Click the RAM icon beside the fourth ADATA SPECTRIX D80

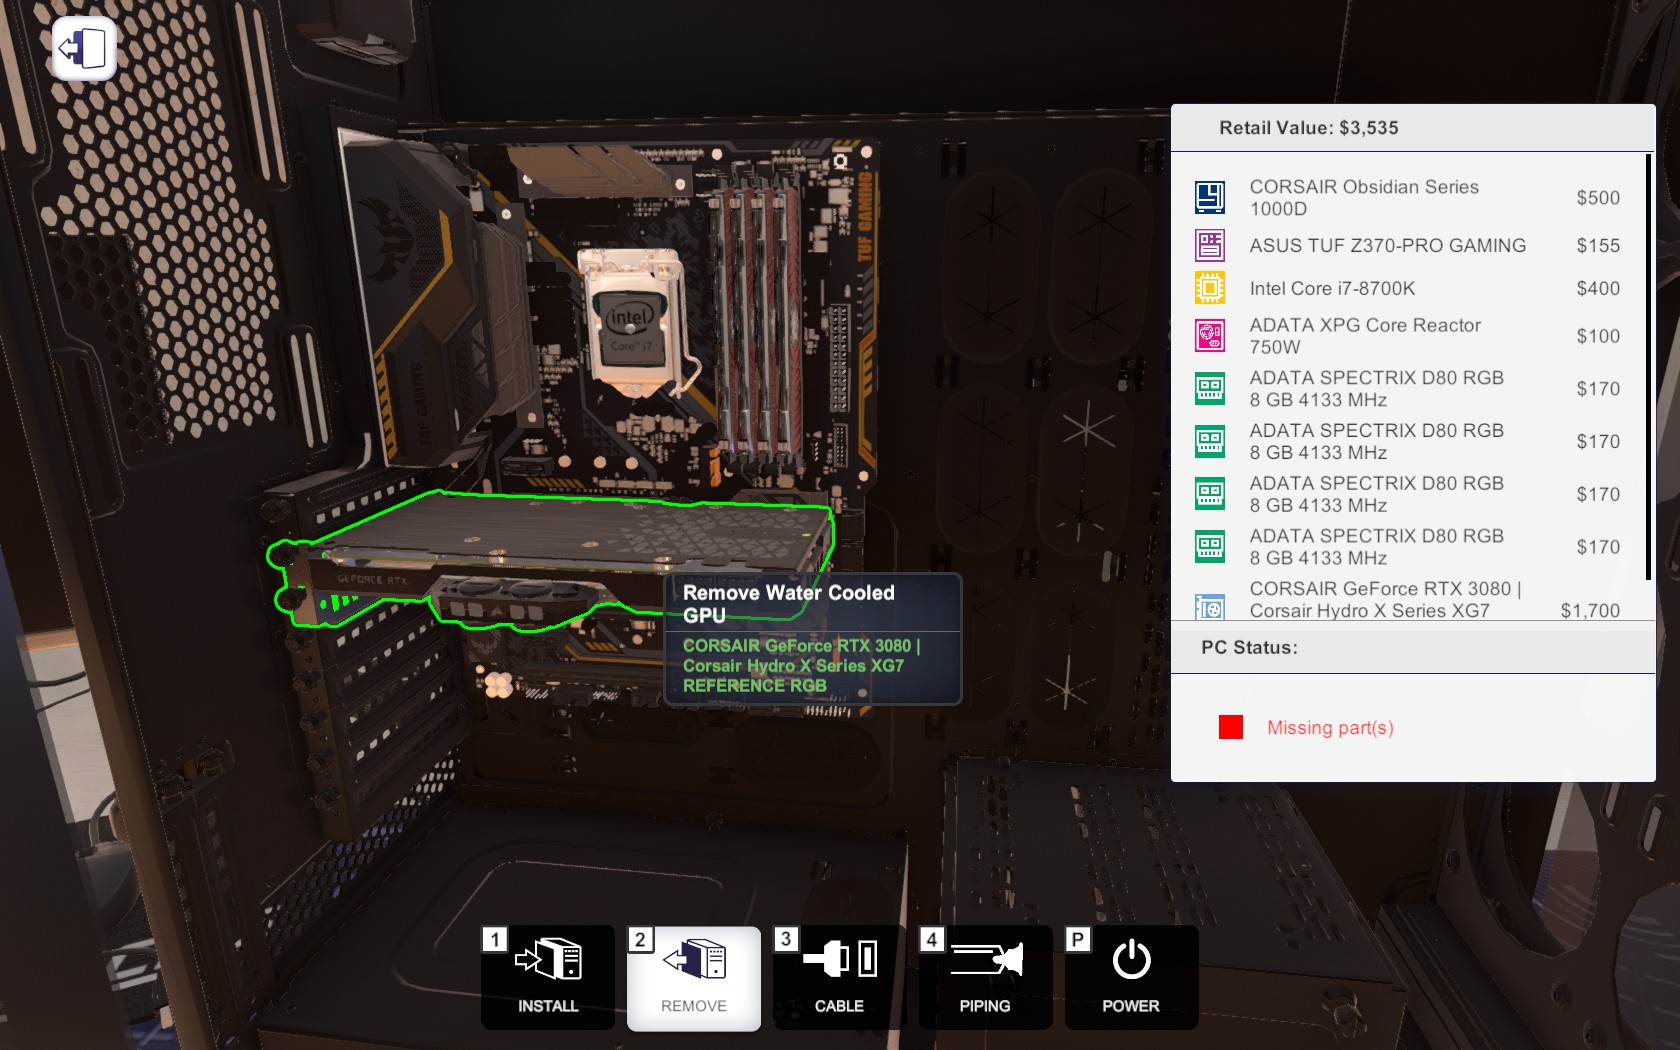point(1210,547)
